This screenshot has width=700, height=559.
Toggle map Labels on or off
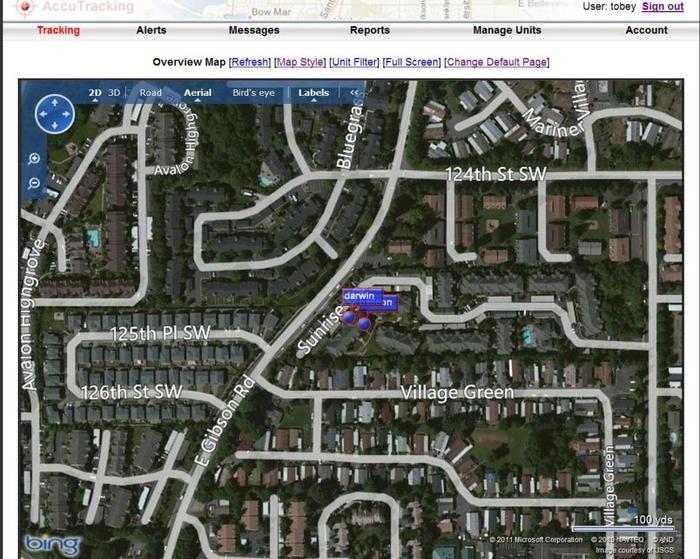[x=313, y=93]
